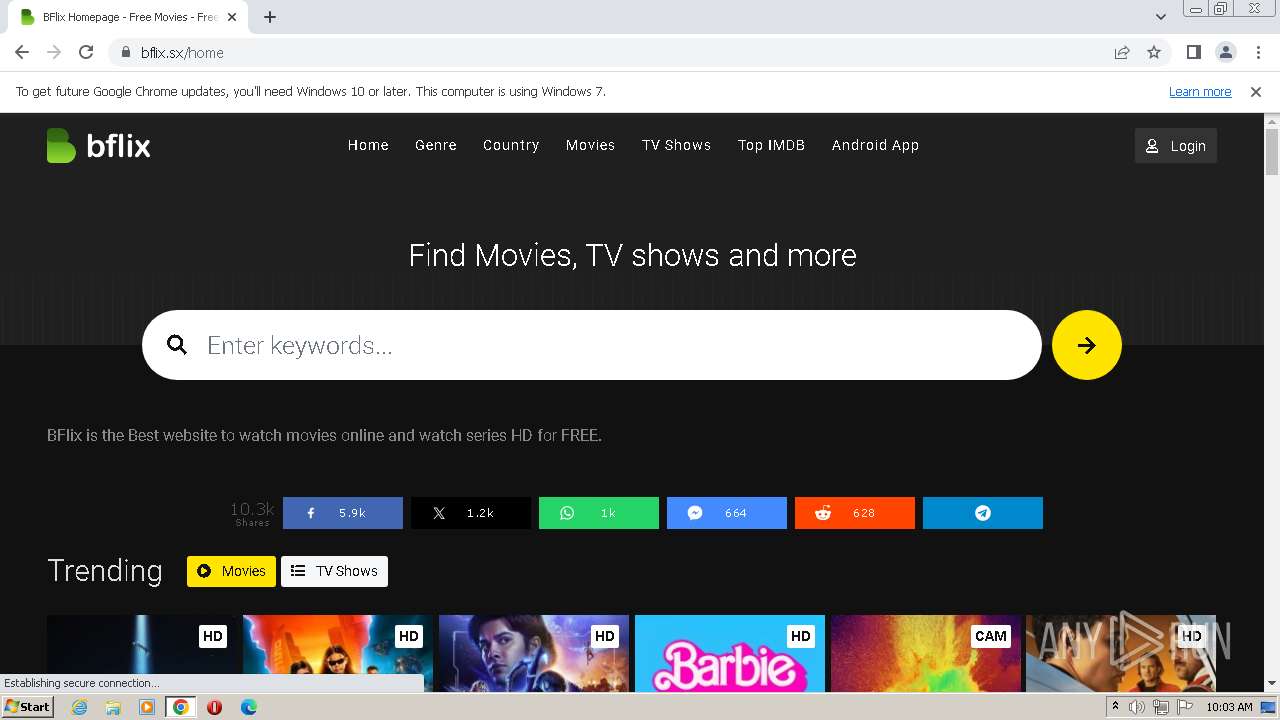Share on Facebook (5.9k)
Image resolution: width=1280 pixels, height=720 pixels.
coord(343,513)
